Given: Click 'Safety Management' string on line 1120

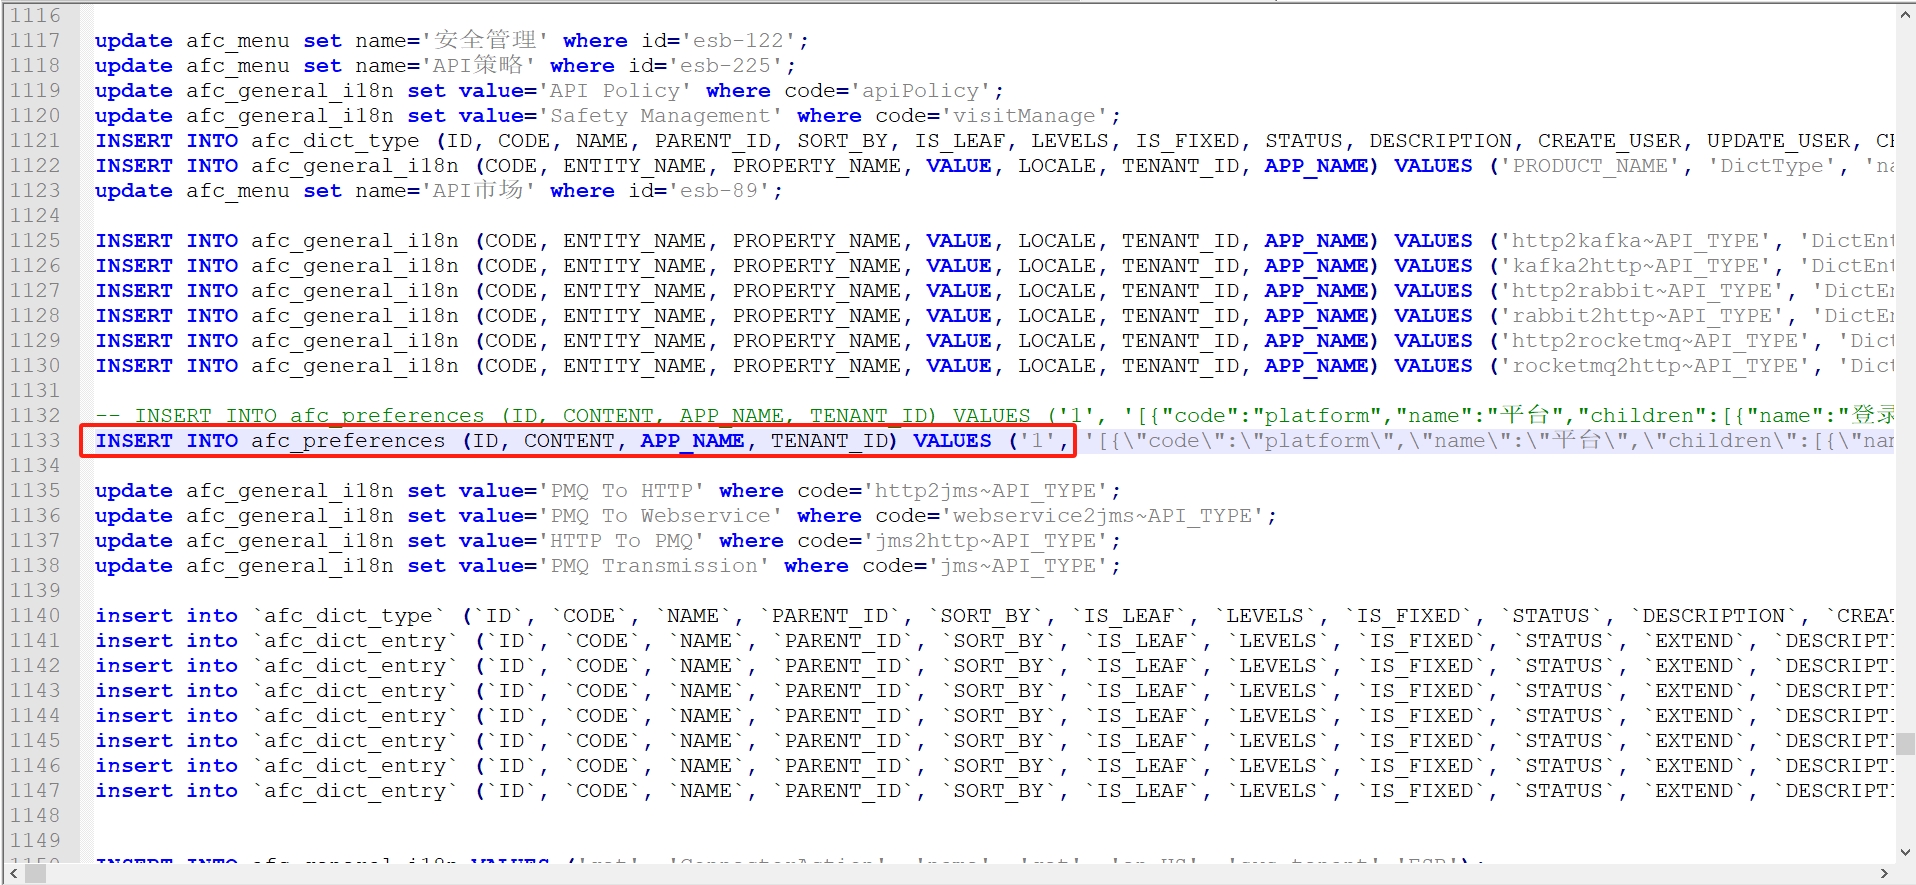Looking at the screenshot, I should click(660, 116).
